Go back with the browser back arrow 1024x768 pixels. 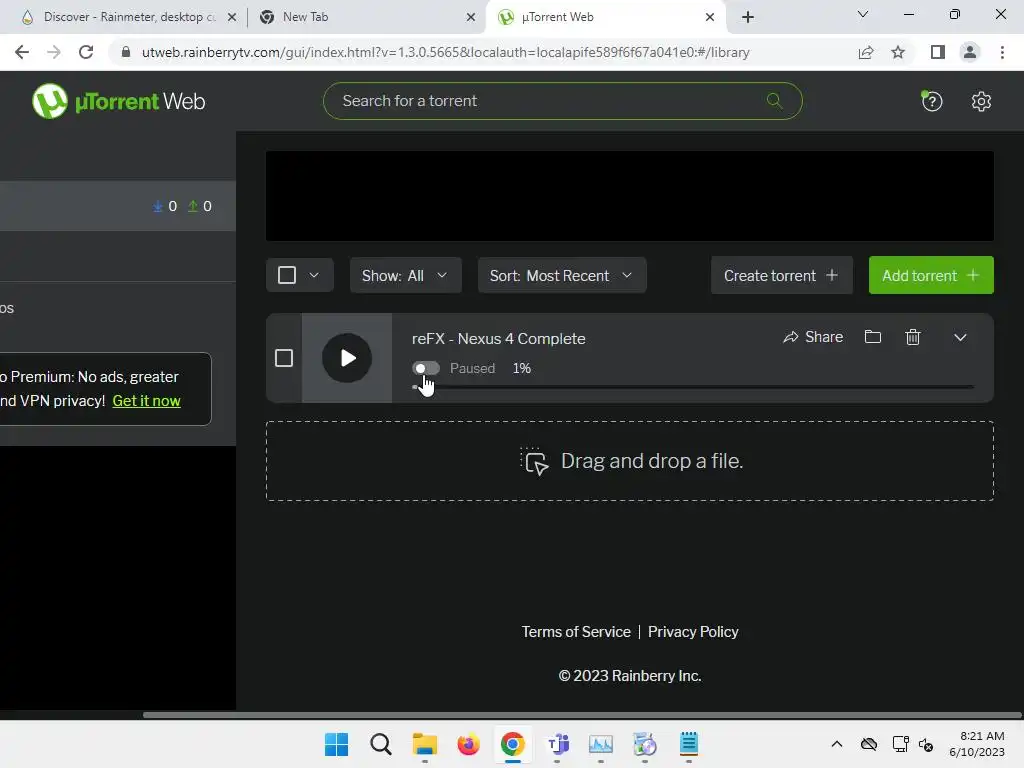coord(22,52)
